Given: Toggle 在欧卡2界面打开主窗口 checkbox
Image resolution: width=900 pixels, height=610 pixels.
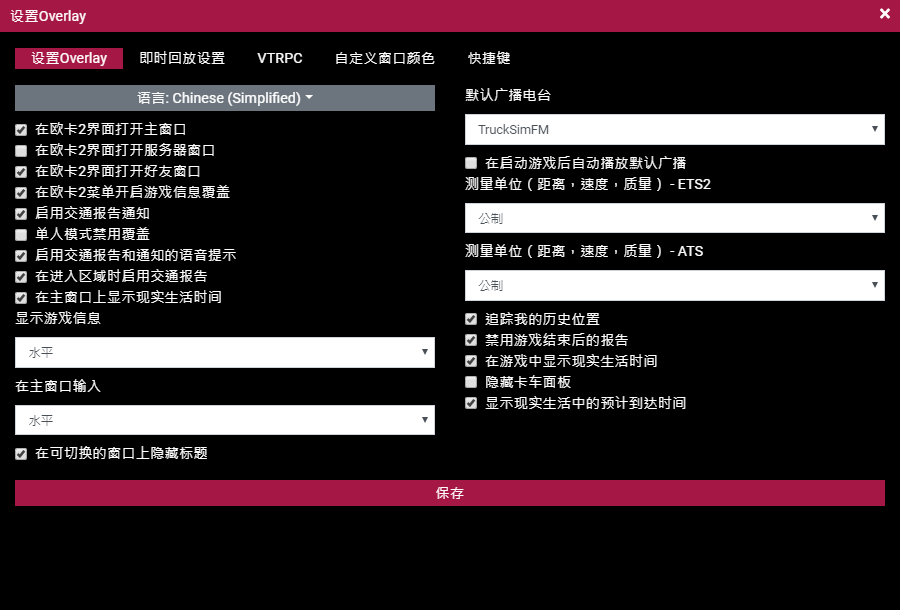Looking at the screenshot, I should [x=21, y=130].
